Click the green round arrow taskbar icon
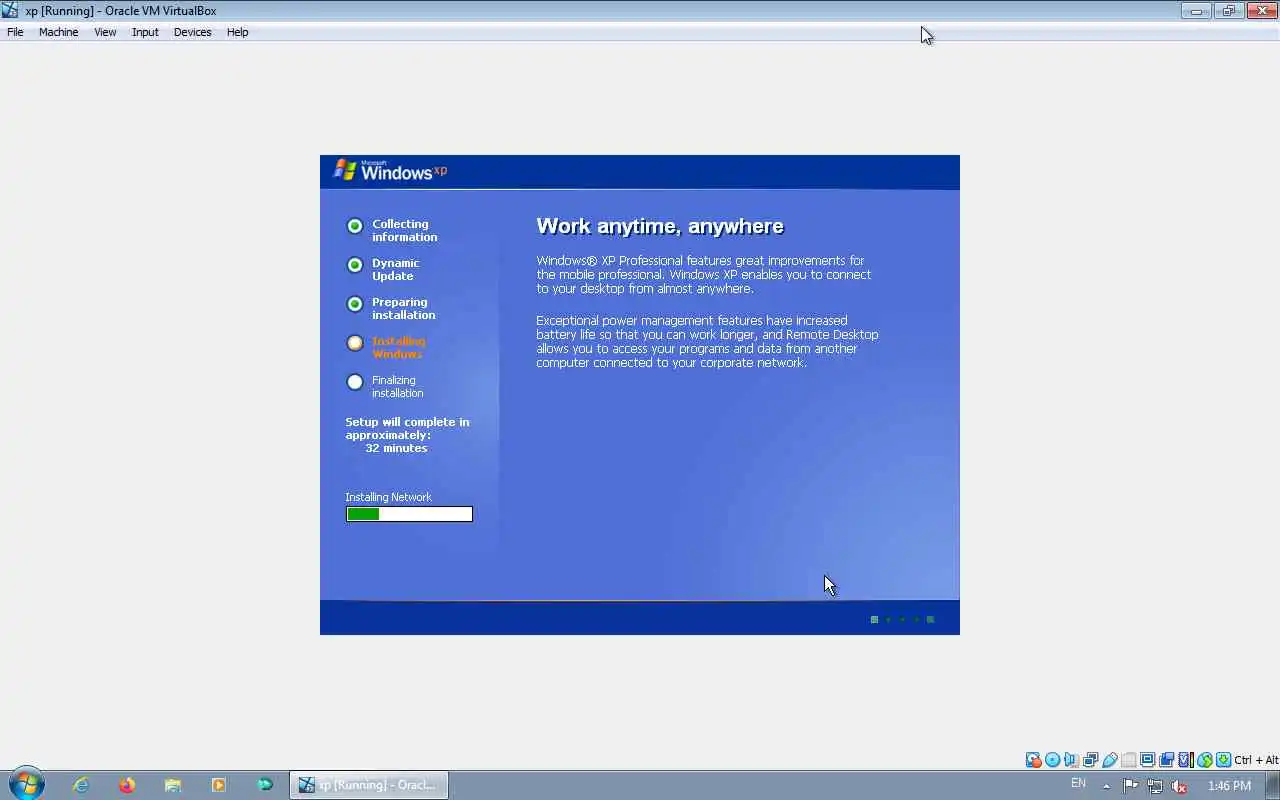The width and height of the screenshot is (1280, 800). [265, 785]
